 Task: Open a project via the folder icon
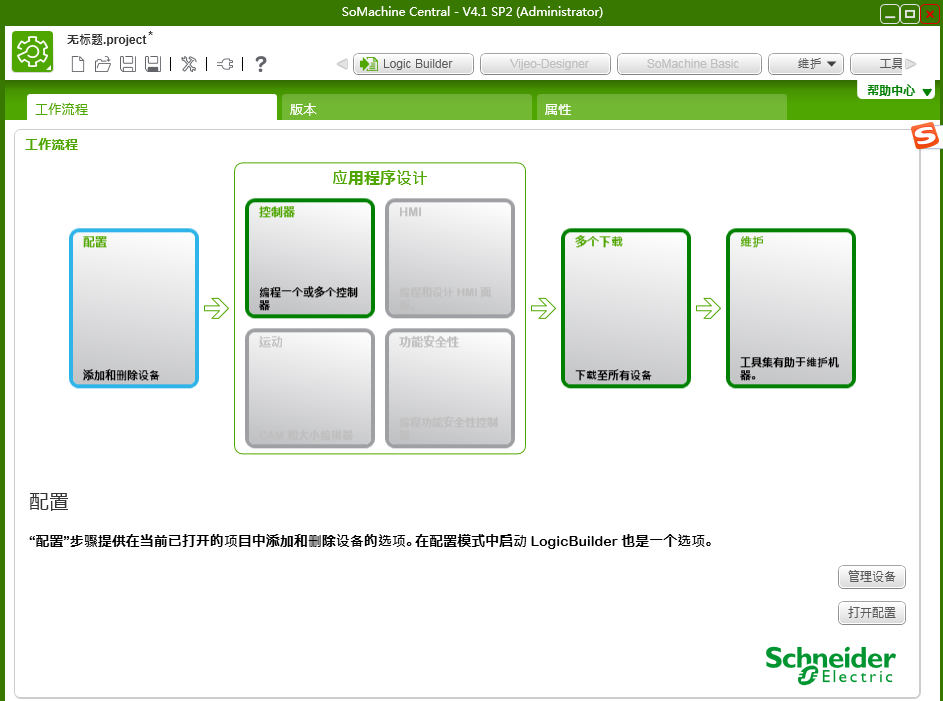point(103,64)
